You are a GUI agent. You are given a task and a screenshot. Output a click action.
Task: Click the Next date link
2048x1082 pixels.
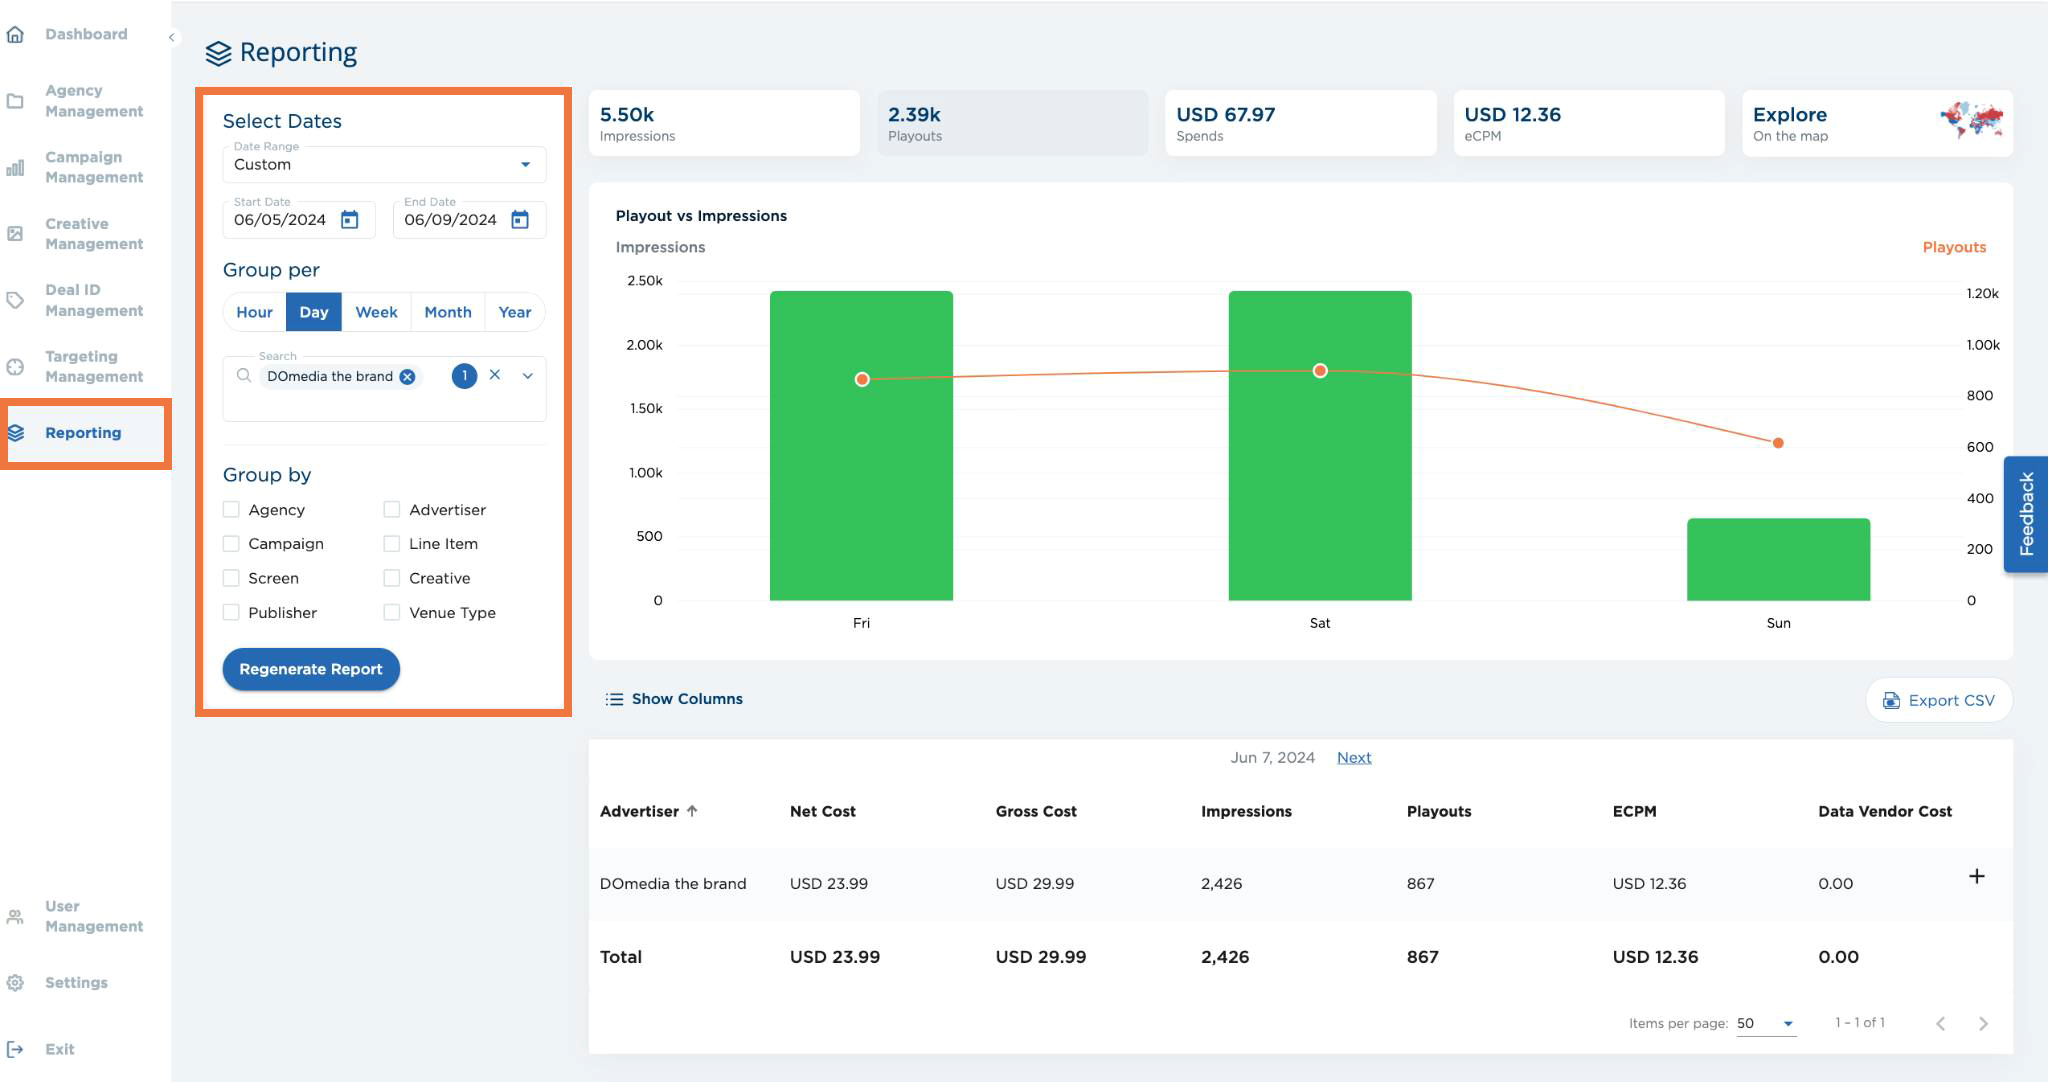1354,758
